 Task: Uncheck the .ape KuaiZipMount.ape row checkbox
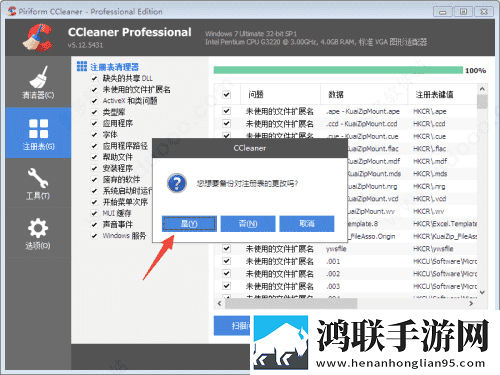point(227,111)
